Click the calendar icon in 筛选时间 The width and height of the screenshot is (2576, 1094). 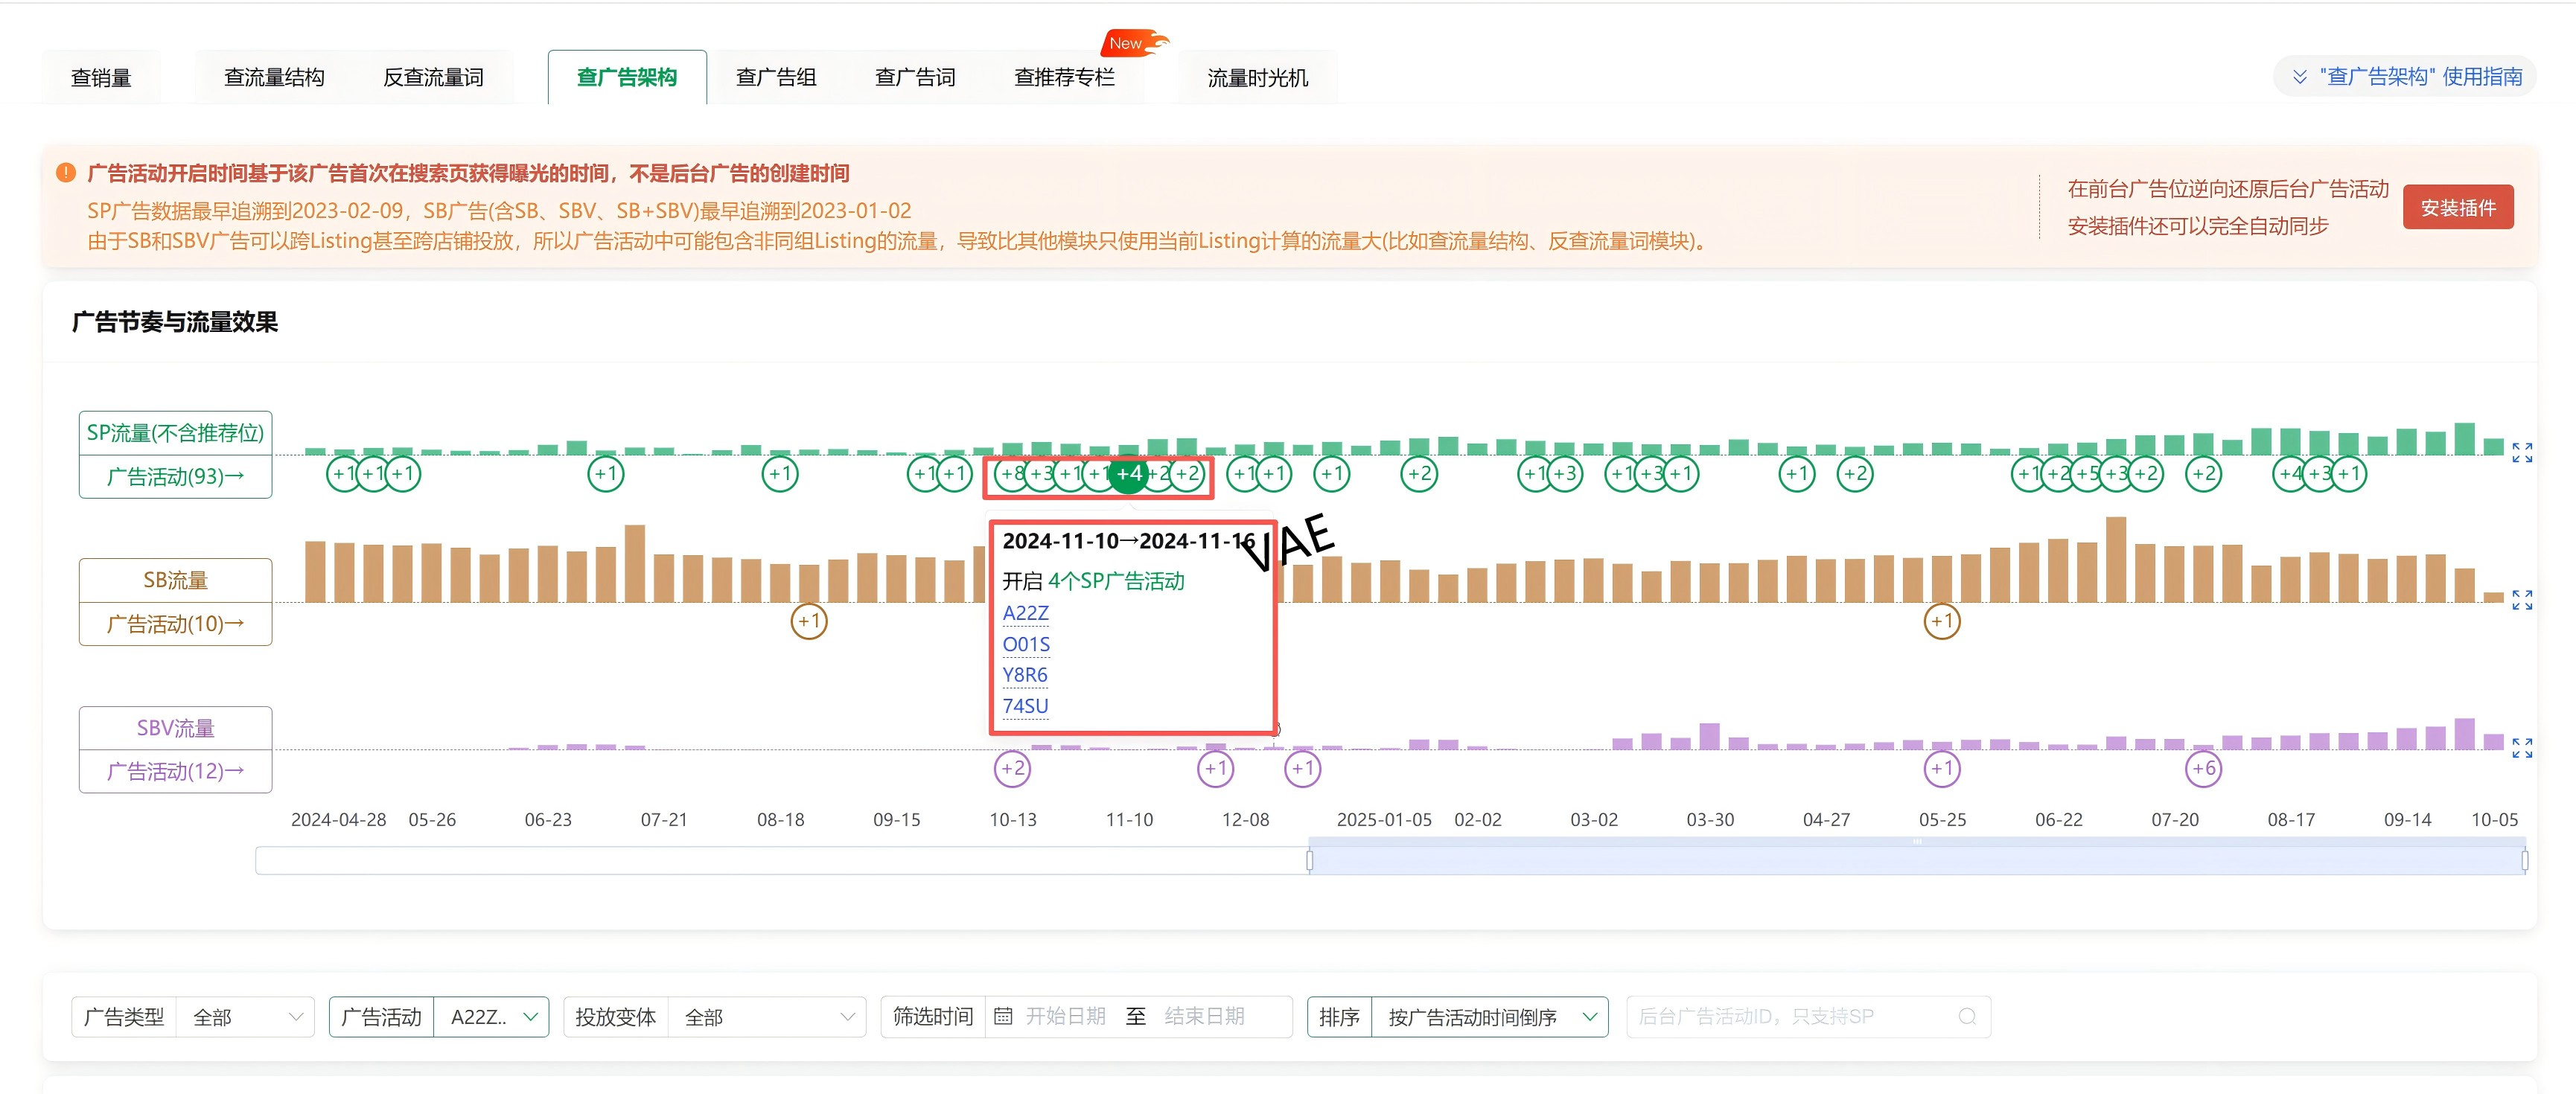pyautogui.click(x=1003, y=1017)
